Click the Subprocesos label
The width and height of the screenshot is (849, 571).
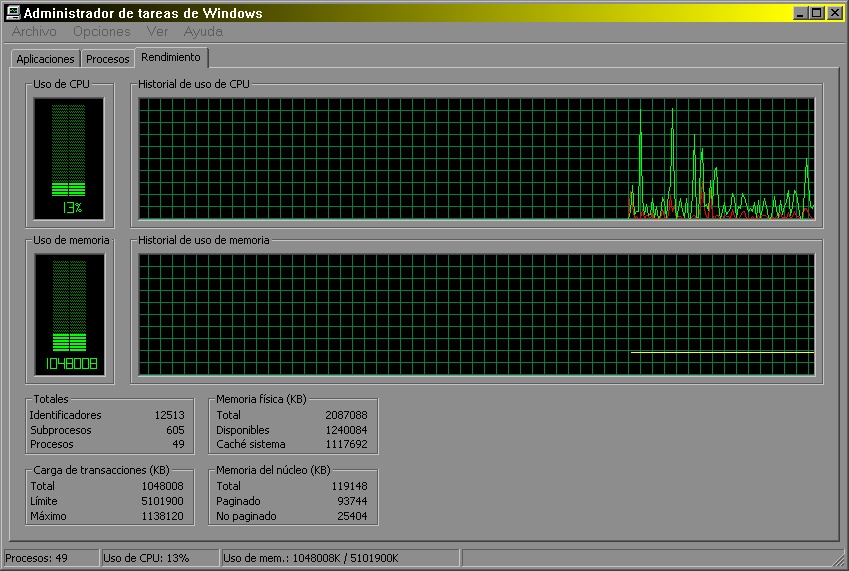click(61, 430)
